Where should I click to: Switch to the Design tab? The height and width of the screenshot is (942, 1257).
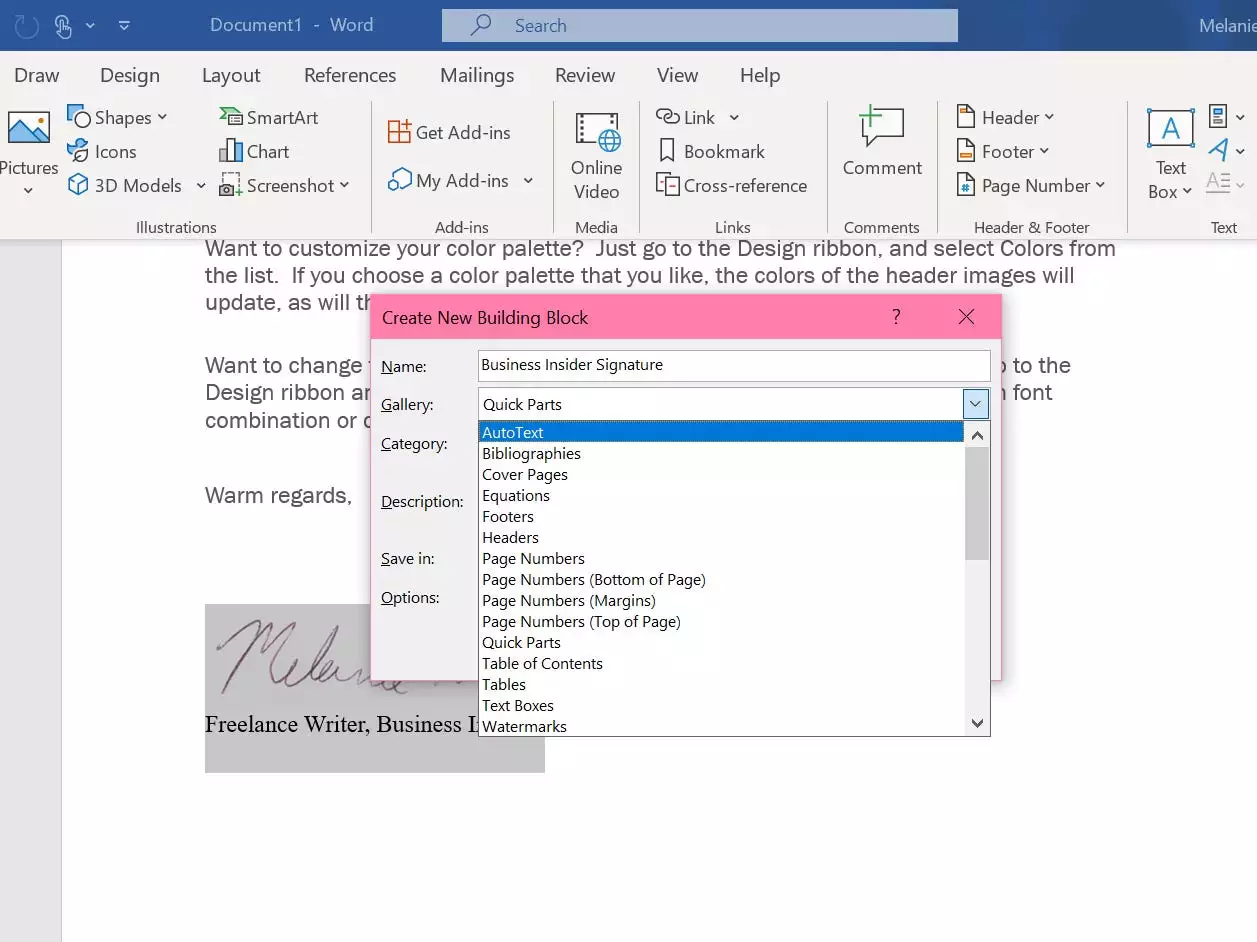pos(130,76)
